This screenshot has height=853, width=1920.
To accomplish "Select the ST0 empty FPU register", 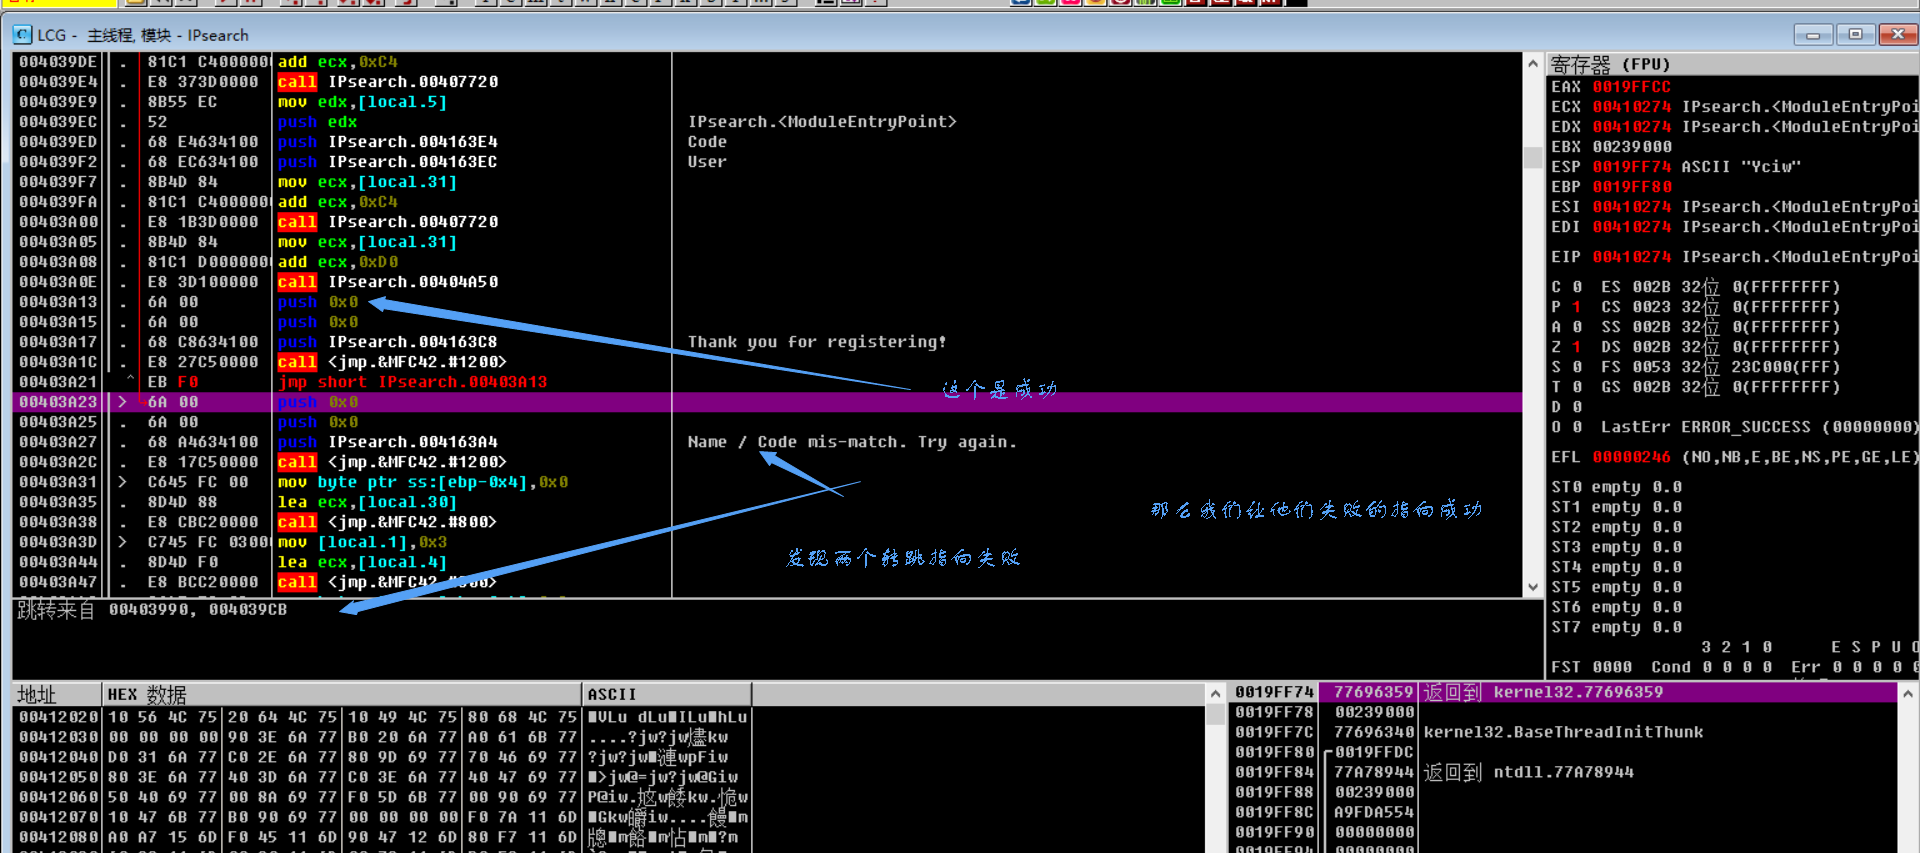I will pos(1616,487).
